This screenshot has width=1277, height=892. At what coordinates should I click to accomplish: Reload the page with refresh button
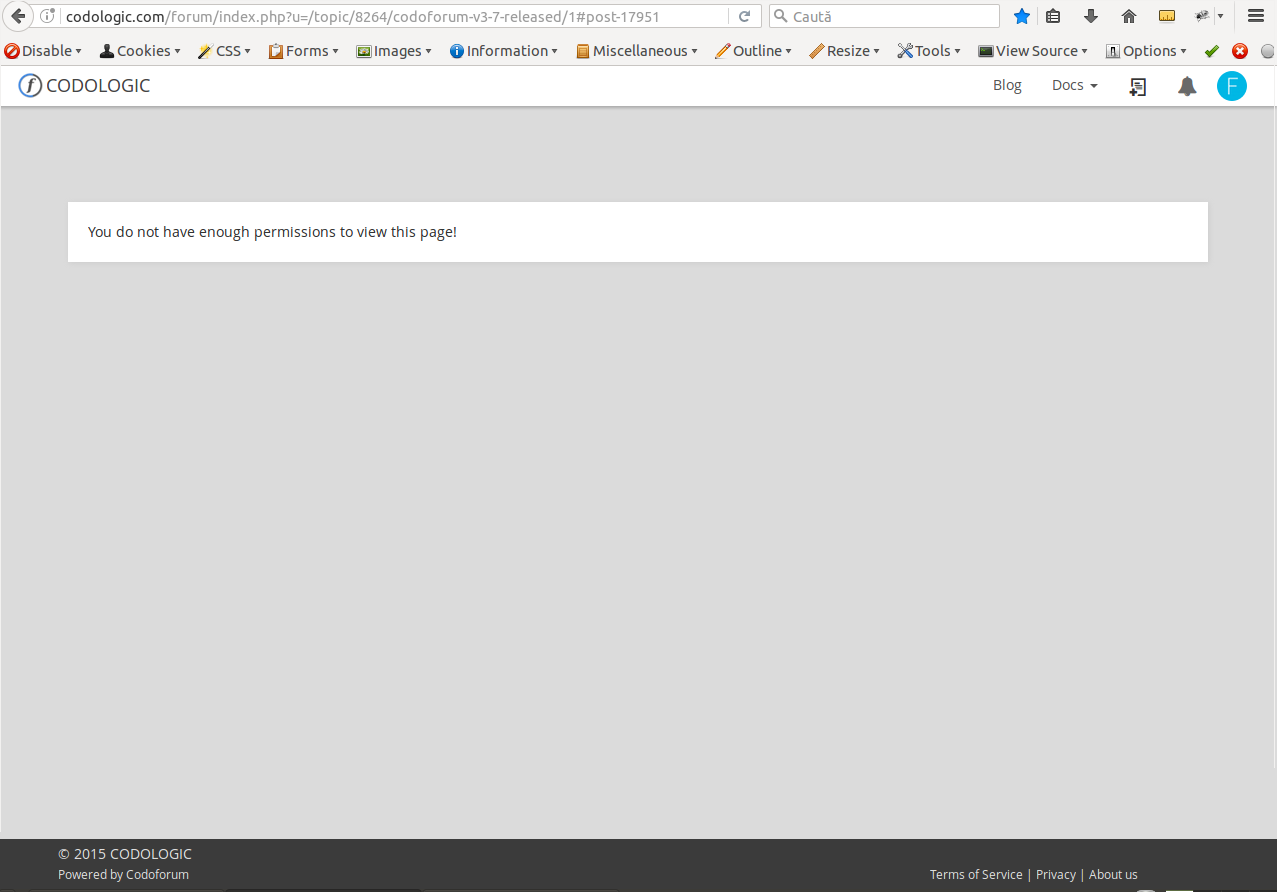(744, 16)
